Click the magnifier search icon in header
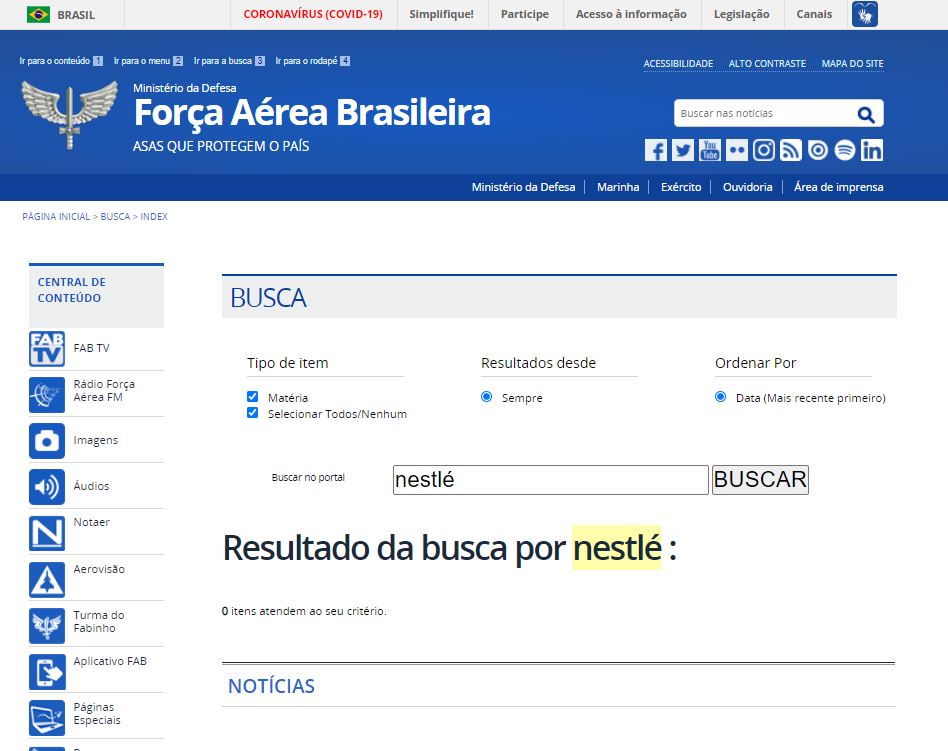Screen dimensions: 948x751 point(866,114)
